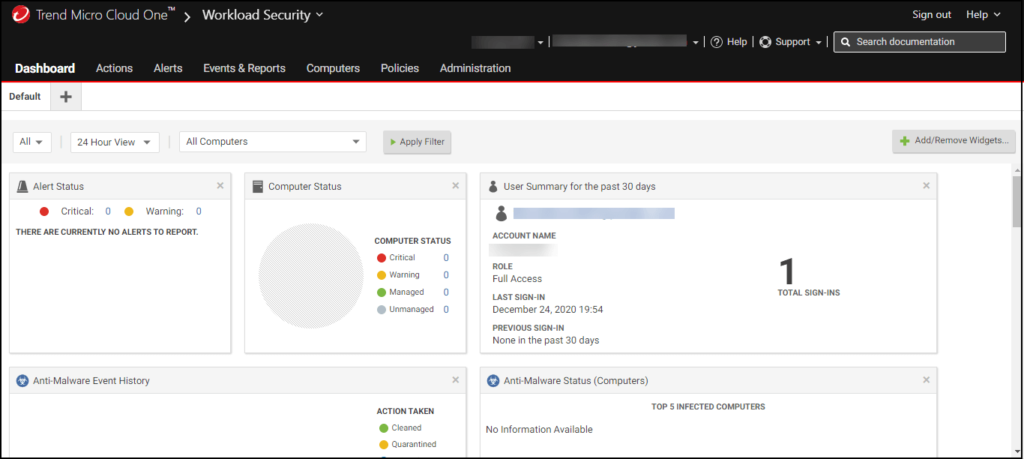Screen dimensions: 1024x459
Task: Select the Default dashboard tab
Action: [x=25, y=97]
